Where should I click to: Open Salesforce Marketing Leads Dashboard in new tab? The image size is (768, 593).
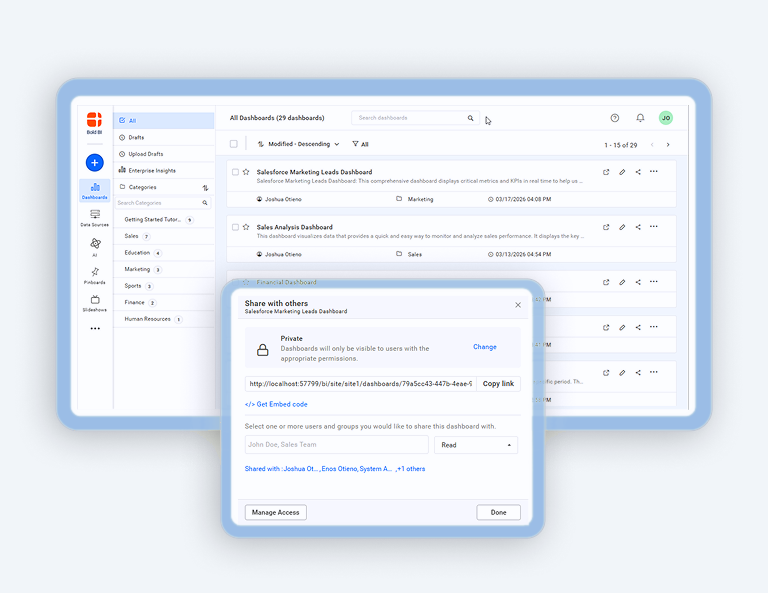[x=606, y=172]
